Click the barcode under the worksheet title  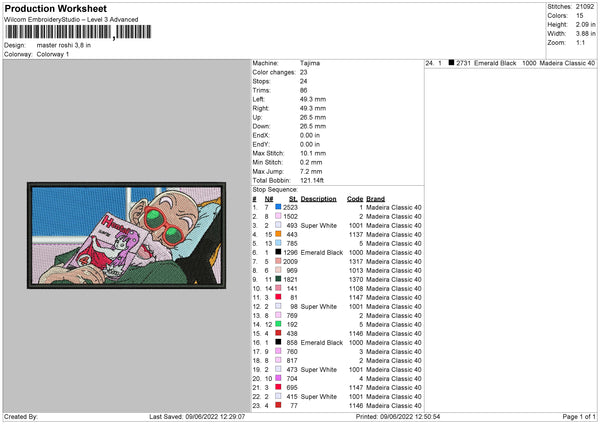tap(78, 32)
